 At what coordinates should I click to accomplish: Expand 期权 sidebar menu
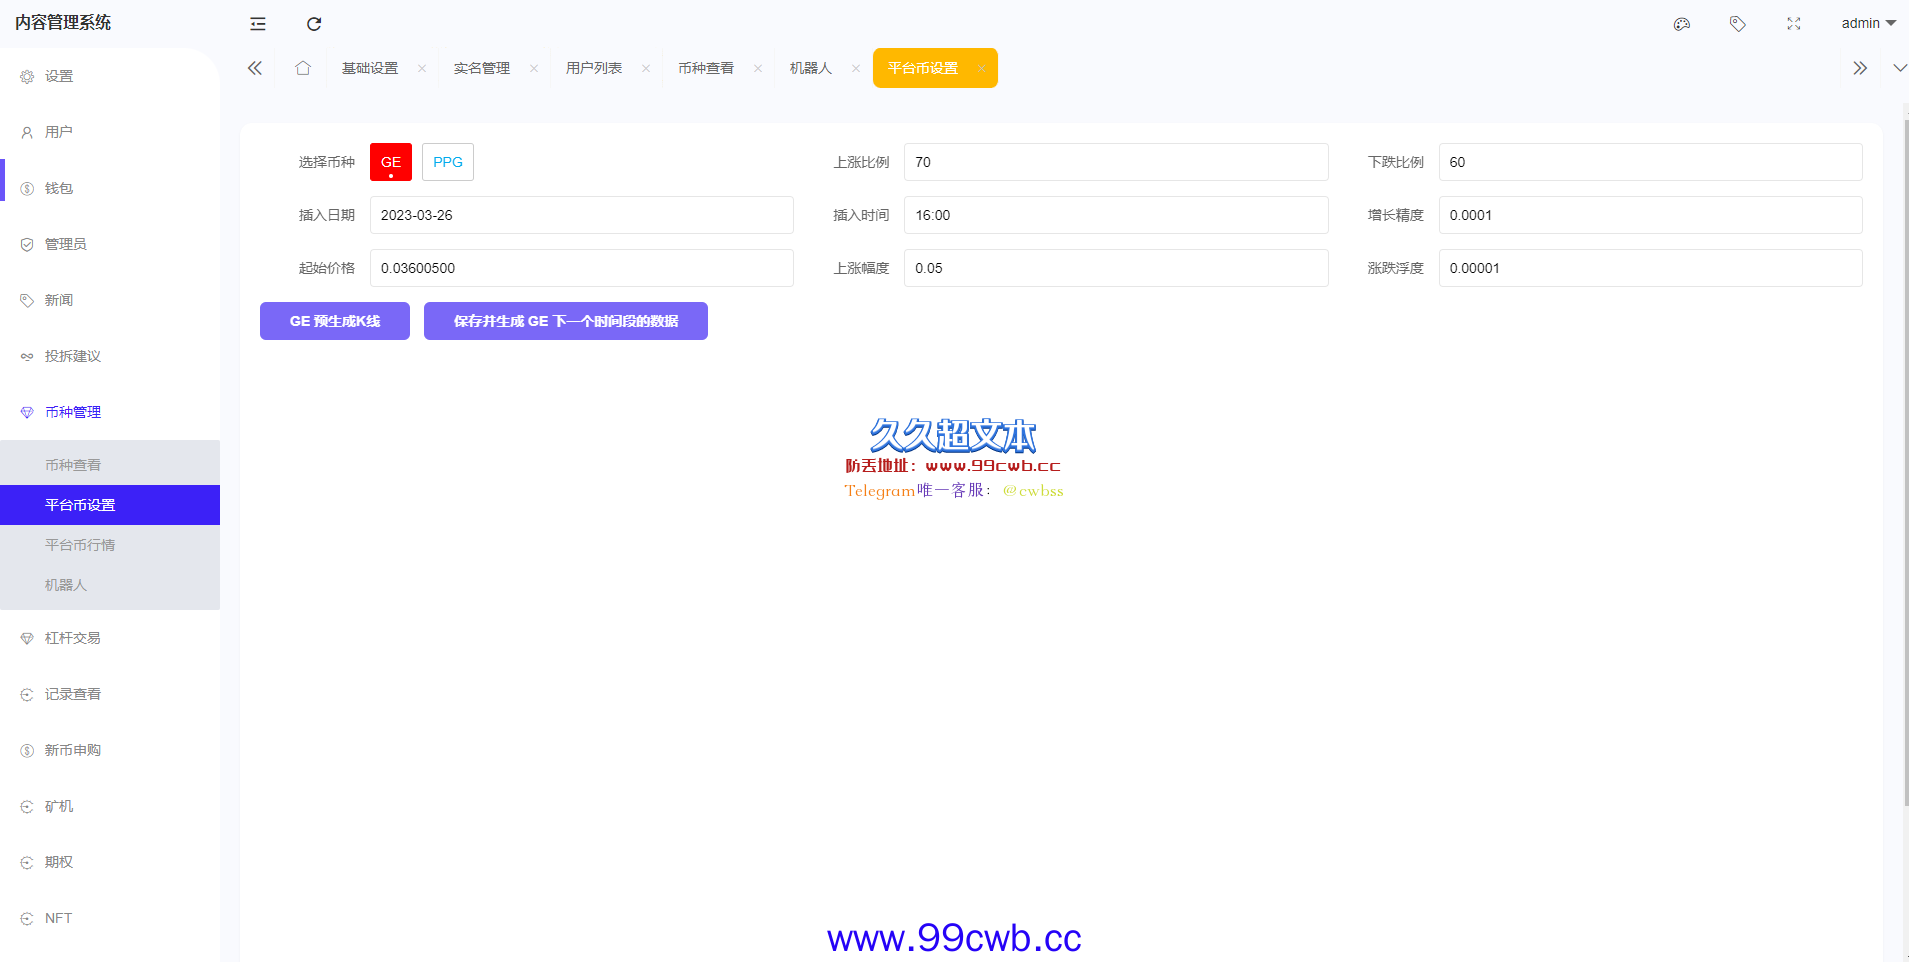click(x=110, y=862)
